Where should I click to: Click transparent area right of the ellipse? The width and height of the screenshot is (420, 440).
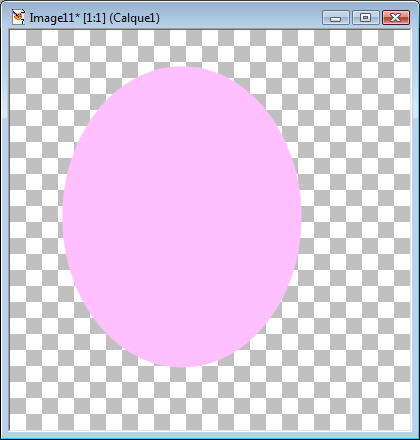[x=356, y=217]
